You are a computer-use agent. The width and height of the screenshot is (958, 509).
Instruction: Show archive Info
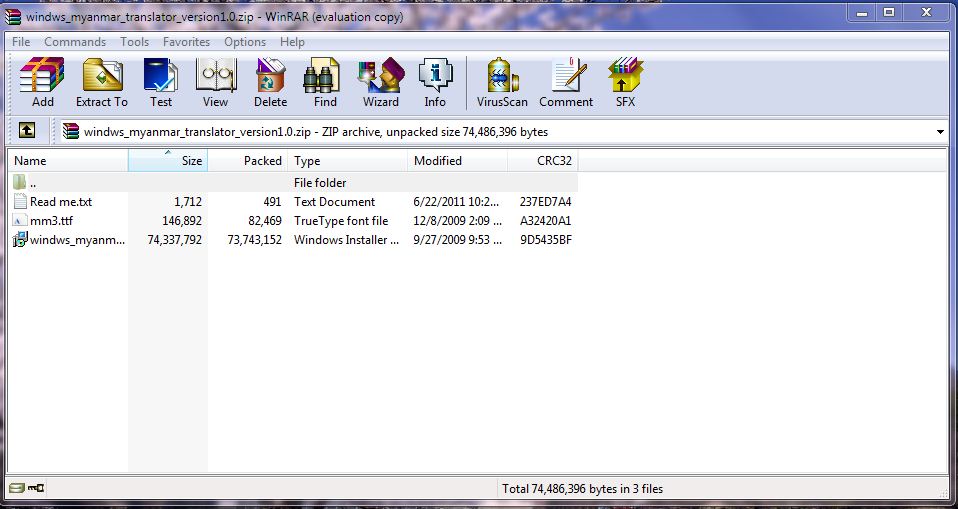pos(435,83)
